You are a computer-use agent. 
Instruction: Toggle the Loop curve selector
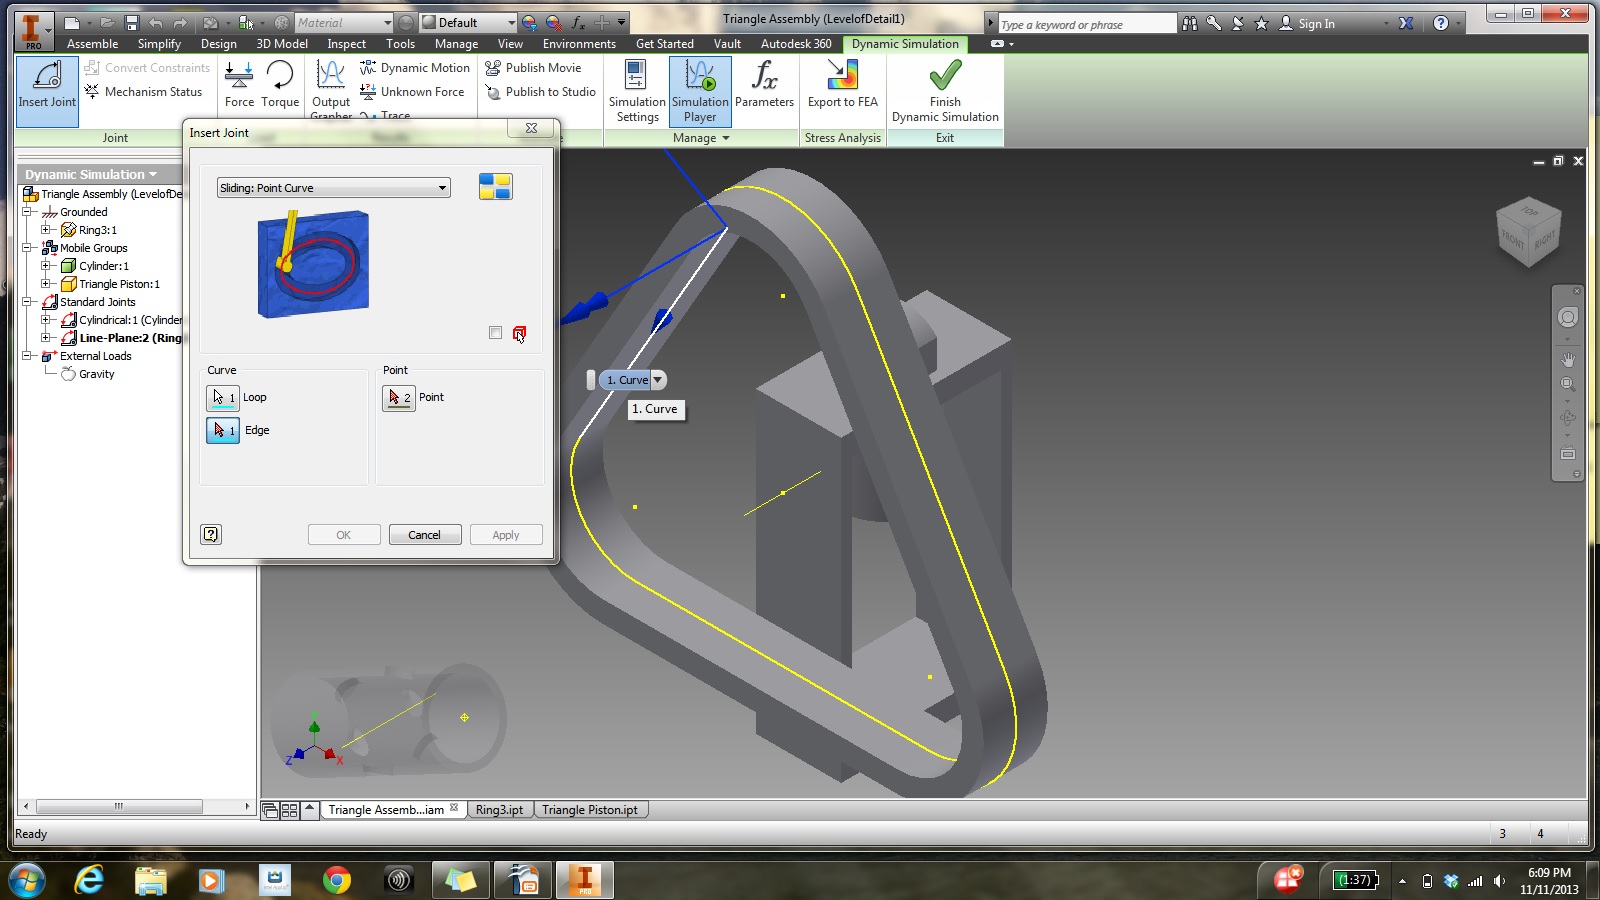pyautogui.click(x=223, y=398)
